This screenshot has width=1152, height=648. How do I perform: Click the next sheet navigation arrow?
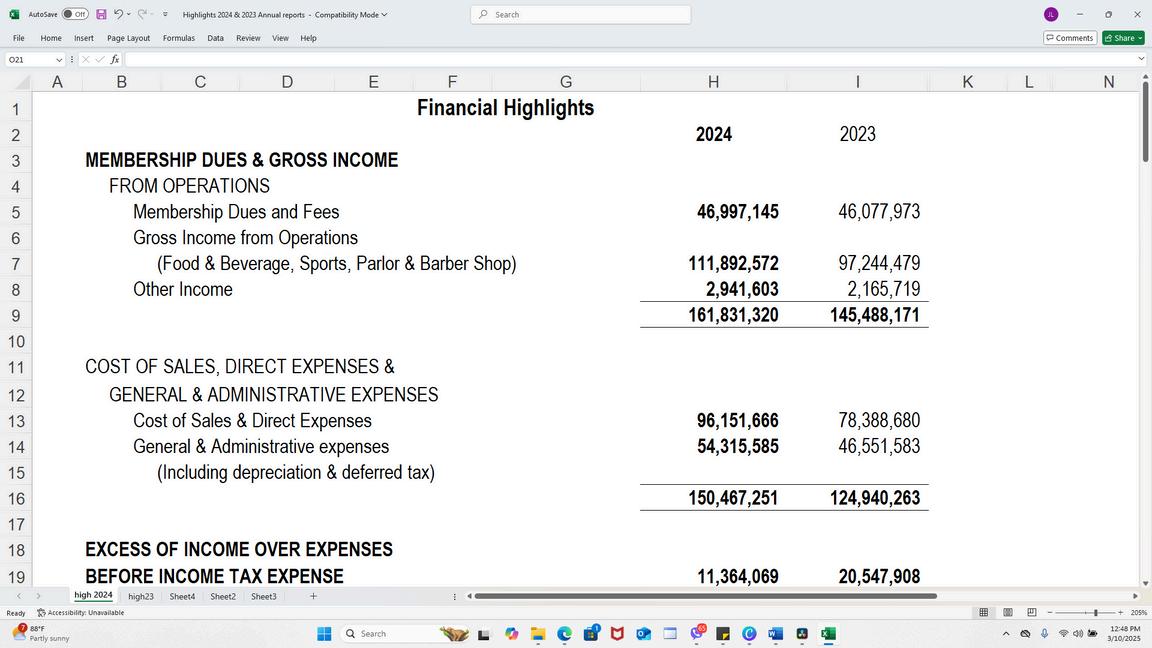[x=38, y=597]
